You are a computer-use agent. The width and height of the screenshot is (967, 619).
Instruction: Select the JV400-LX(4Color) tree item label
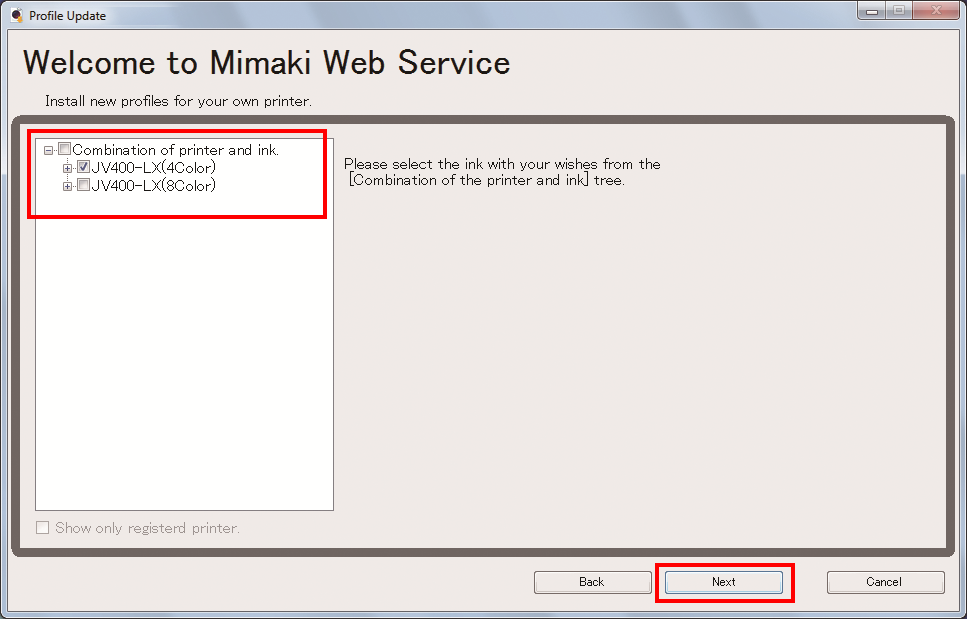tap(153, 167)
